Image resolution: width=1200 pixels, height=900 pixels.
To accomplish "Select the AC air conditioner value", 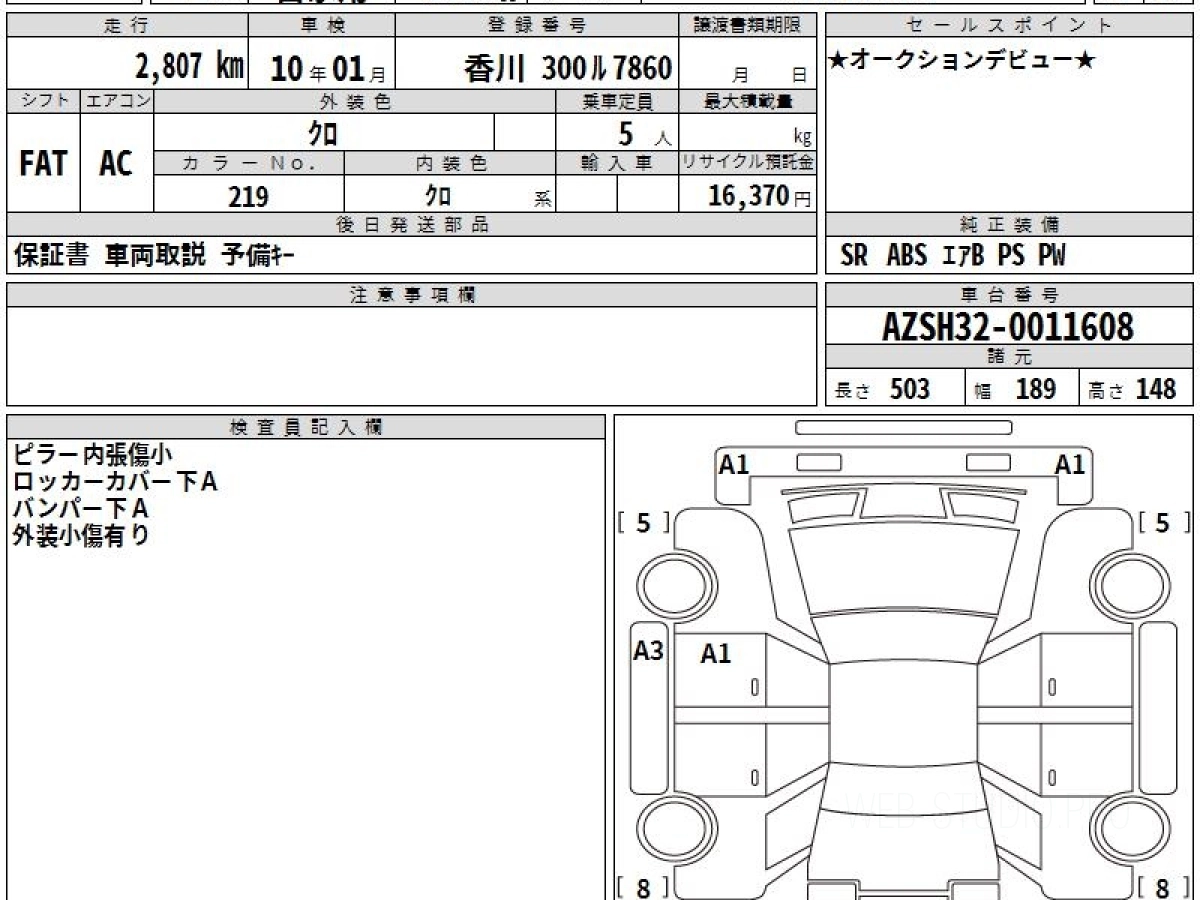I will coord(116,164).
